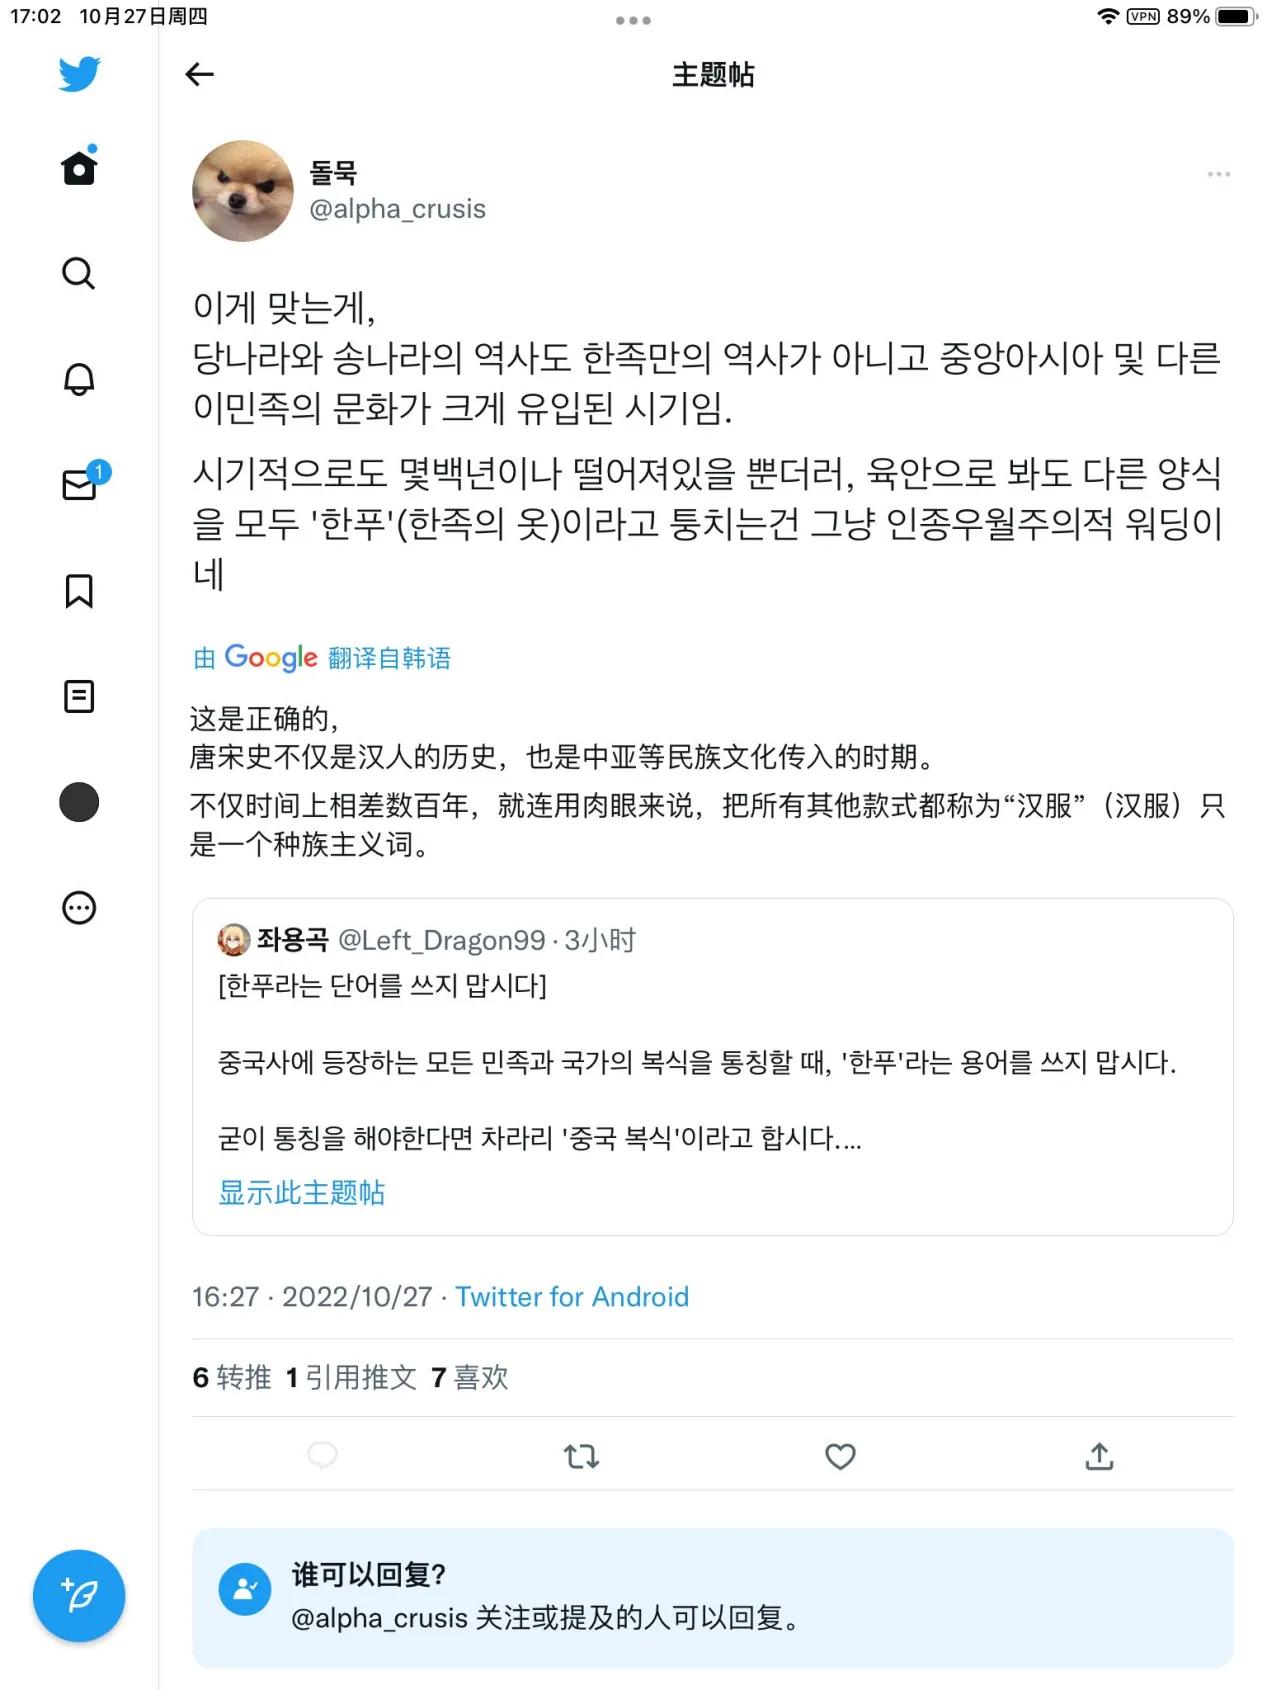Viewport: 1267px width, 1690px height.
Task: Reply to the tweet using the comment bubble
Action: pyautogui.click(x=322, y=1457)
